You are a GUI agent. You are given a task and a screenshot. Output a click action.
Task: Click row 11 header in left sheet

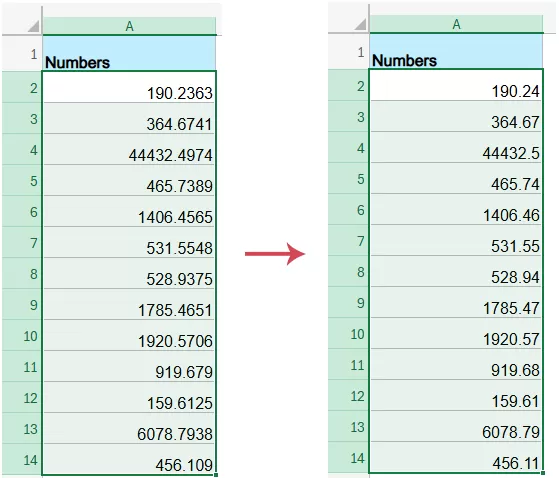click(x=22, y=366)
